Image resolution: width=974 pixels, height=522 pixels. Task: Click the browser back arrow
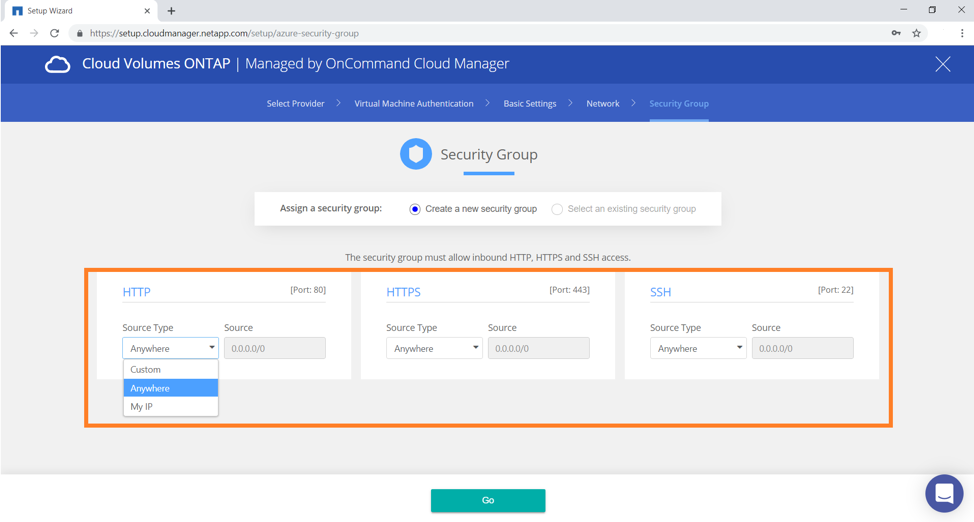pos(14,33)
